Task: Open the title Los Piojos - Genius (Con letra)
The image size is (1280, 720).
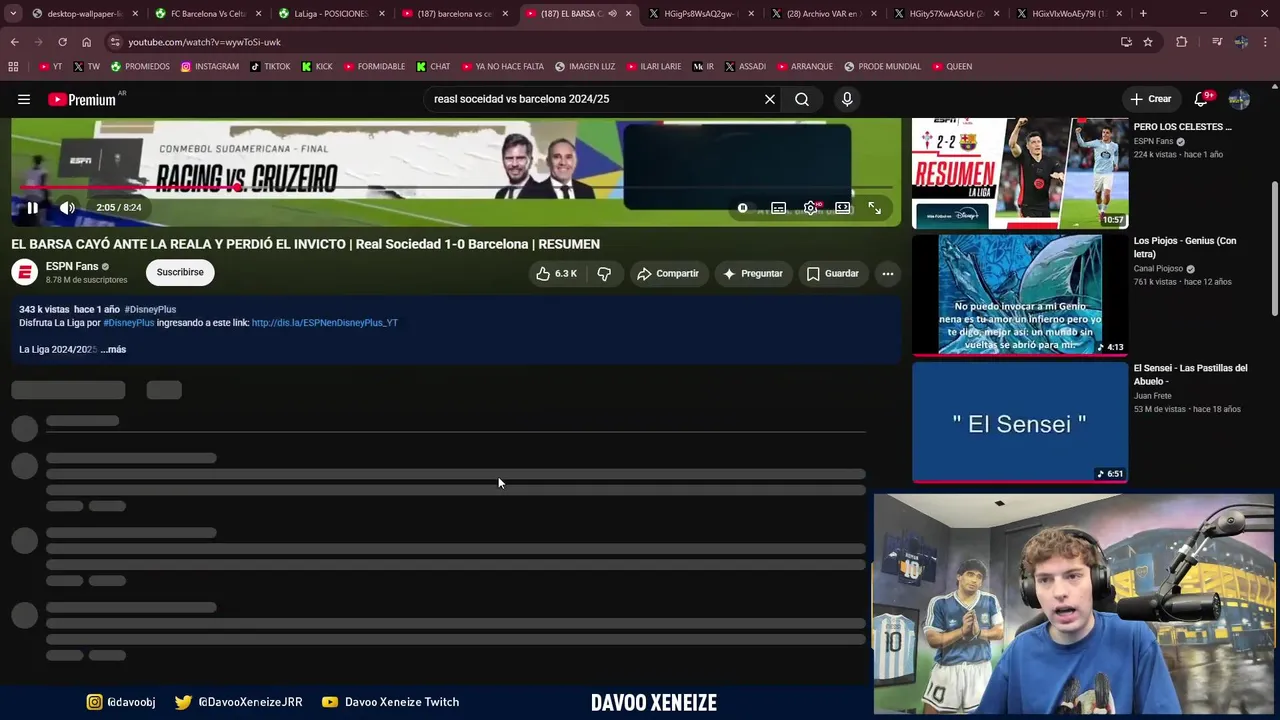Action: click(x=1185, y=247)
